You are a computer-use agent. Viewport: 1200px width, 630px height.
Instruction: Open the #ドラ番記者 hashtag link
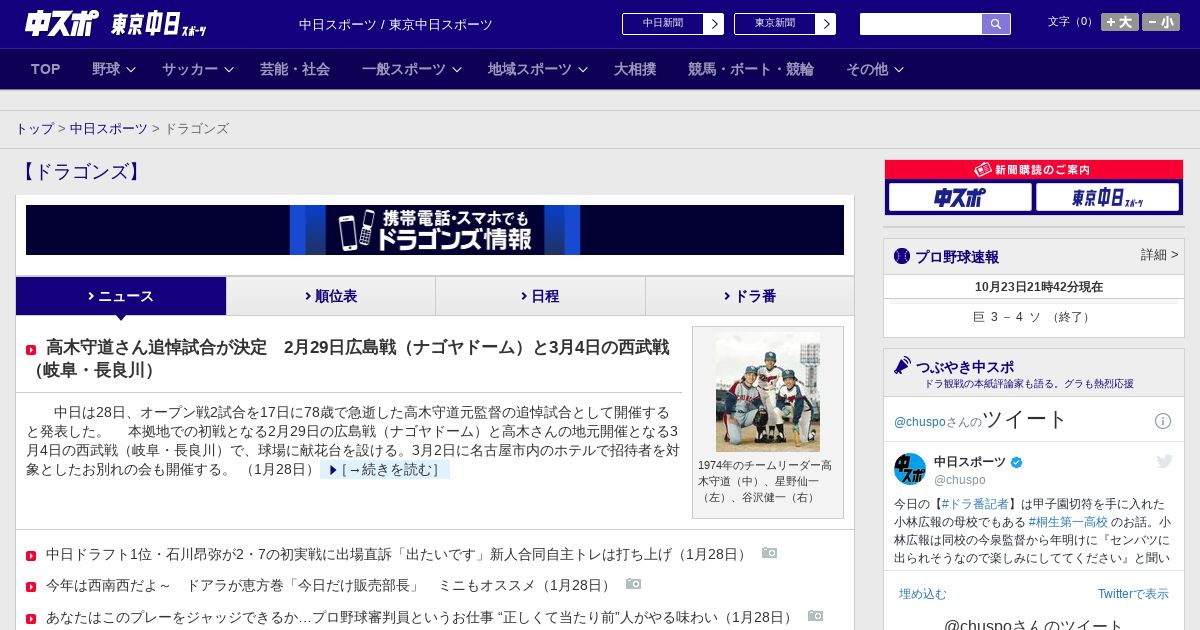(975, 504)
